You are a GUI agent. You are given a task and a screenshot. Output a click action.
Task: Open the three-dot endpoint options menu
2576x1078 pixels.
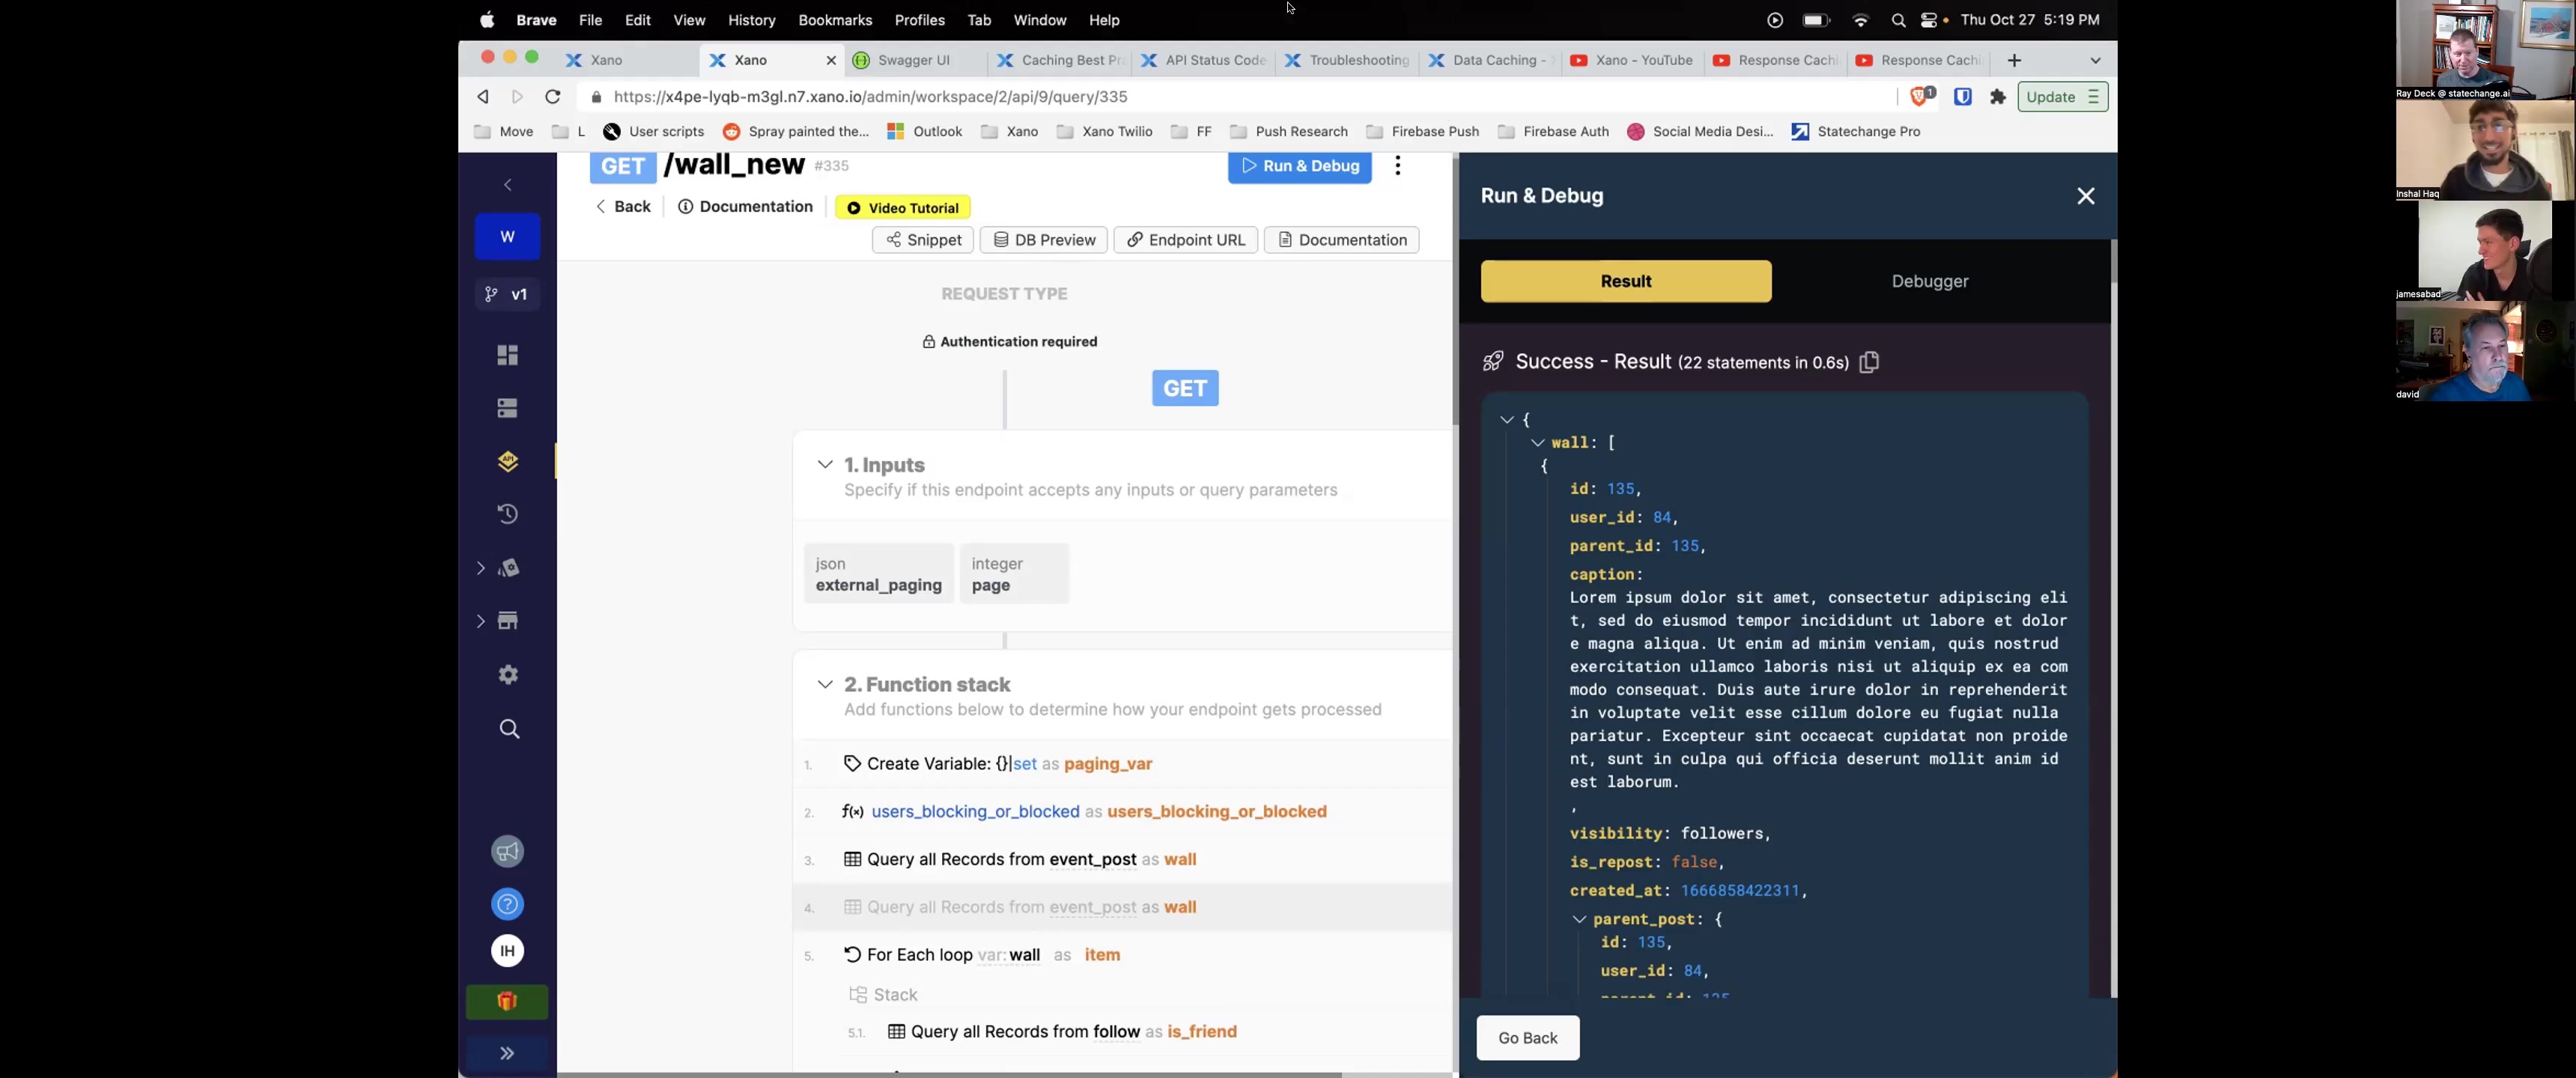coord(1398,166)
